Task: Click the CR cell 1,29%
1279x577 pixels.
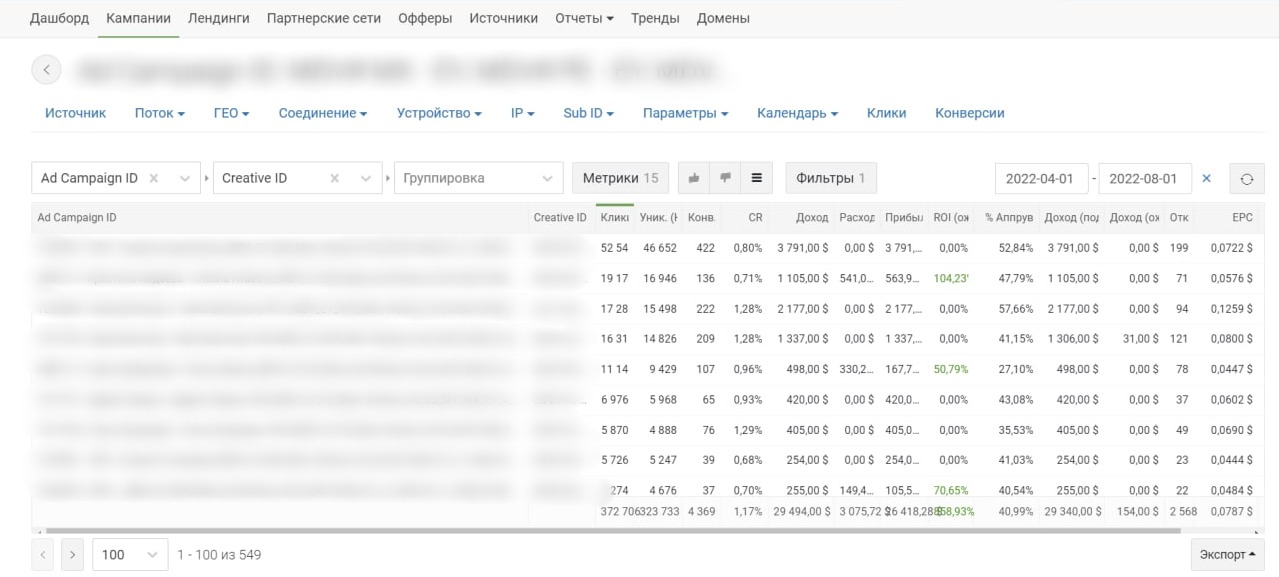Action: coord(747,429)
